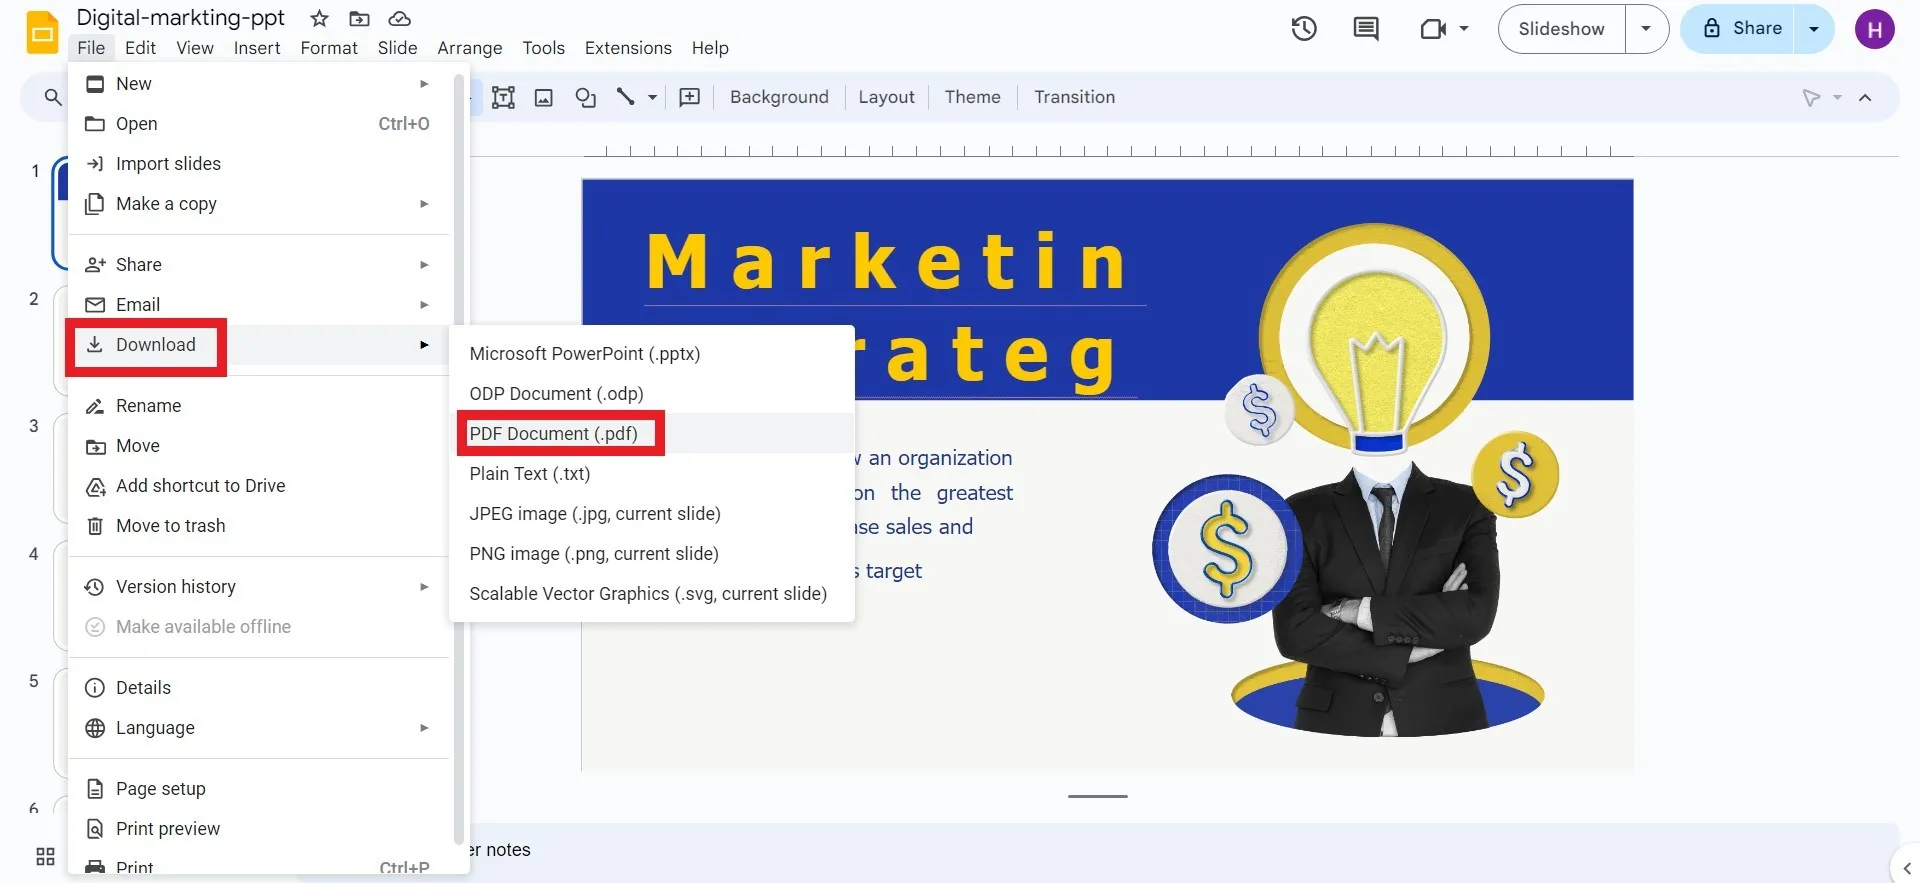The width and height of the screenshot is (1920, 883).
Task: Expand the New submenu
Action: (424, 84)
